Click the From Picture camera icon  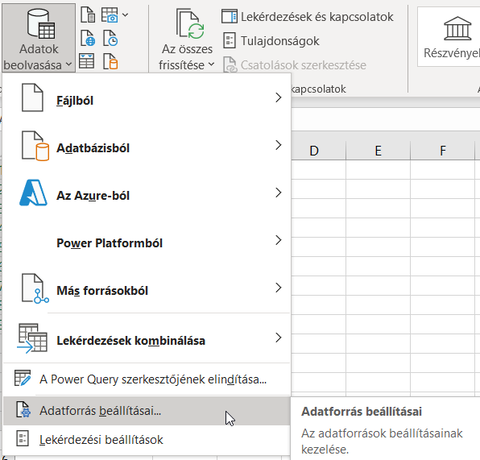[x=110, y=15]
